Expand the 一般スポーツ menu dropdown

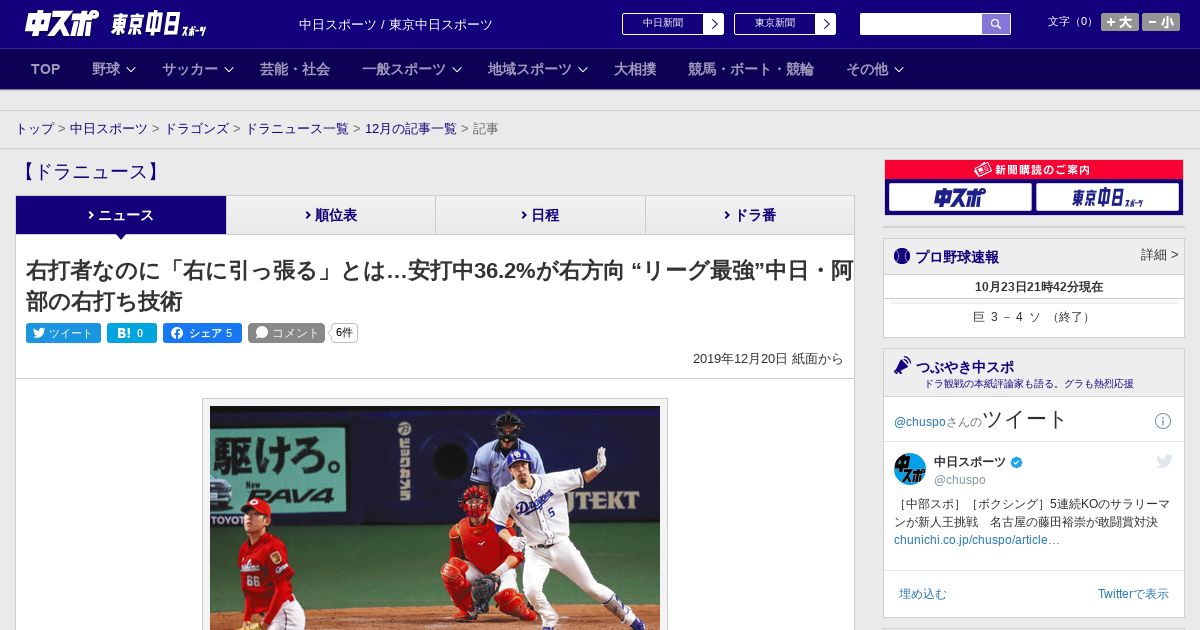click(x=412, y=69)
